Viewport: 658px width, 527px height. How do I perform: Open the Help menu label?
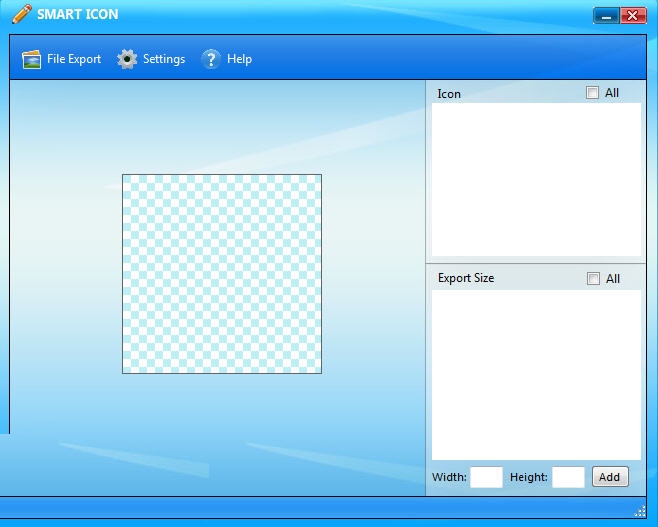(x=239, y=59)
